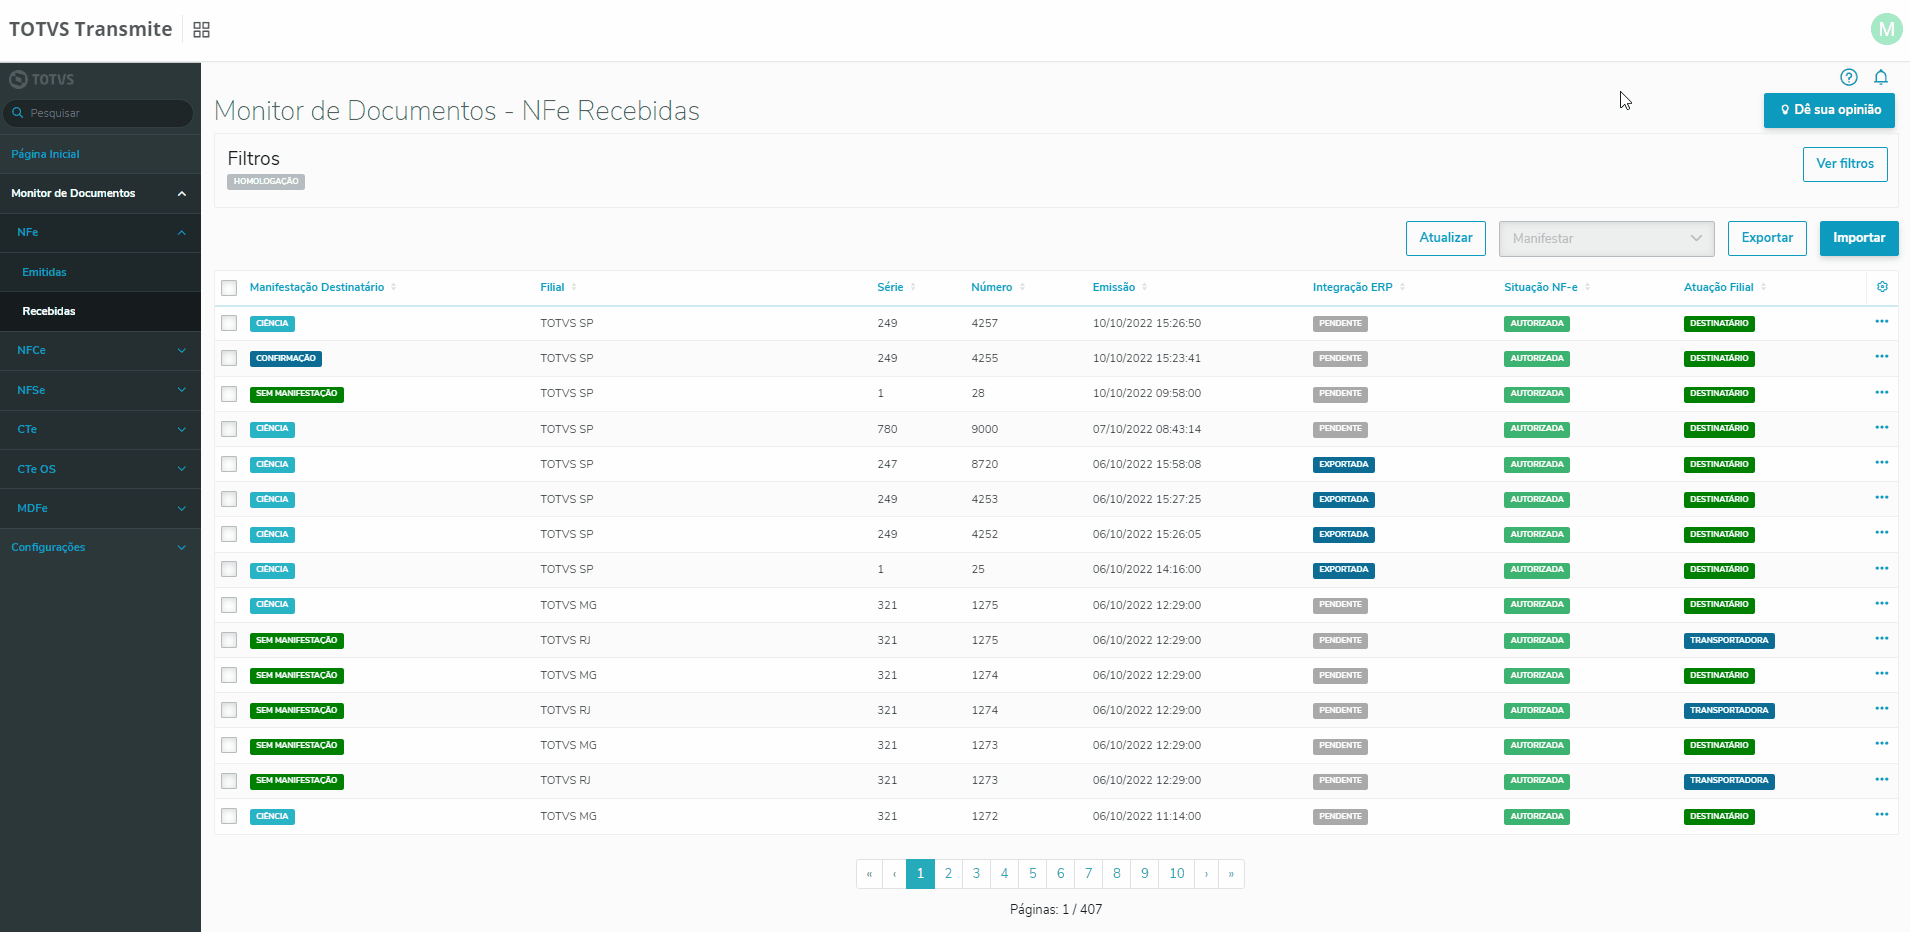The width and height of the screenshot is (1910, 932).
Task: Click the Exportar button
Action: click(1767, 238)
